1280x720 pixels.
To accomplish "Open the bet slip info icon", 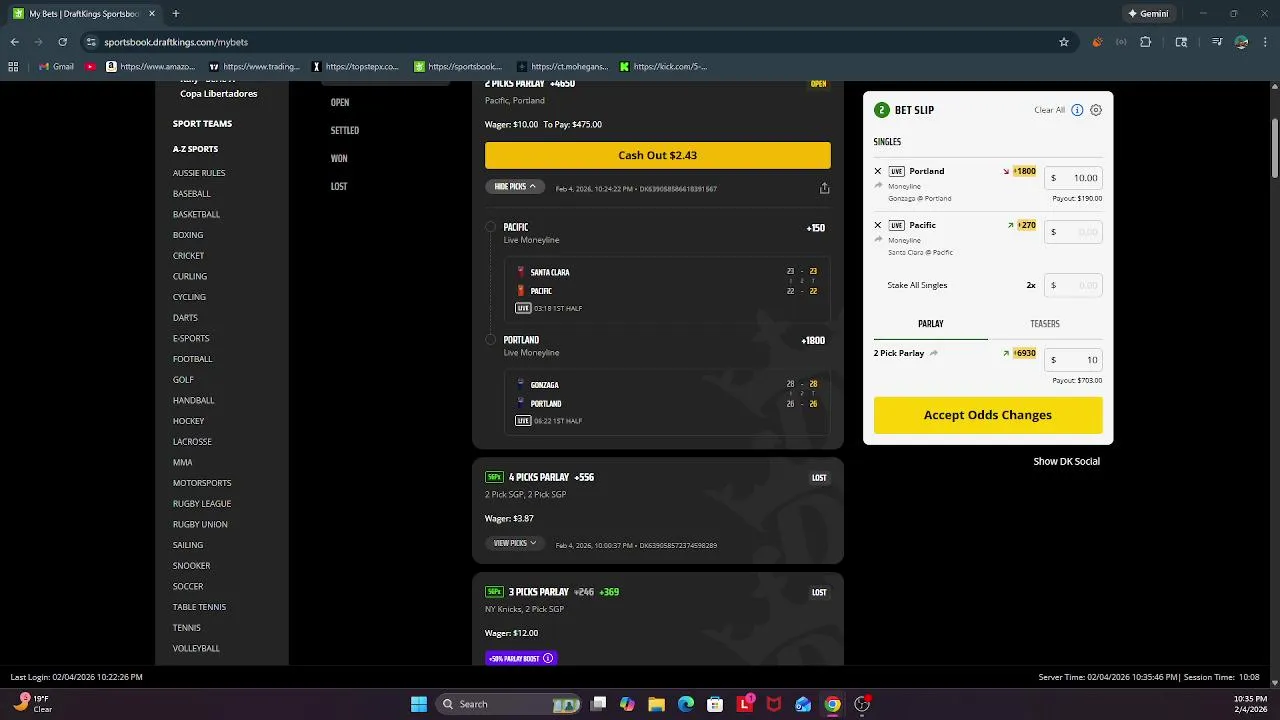I will pos(1077,110).
